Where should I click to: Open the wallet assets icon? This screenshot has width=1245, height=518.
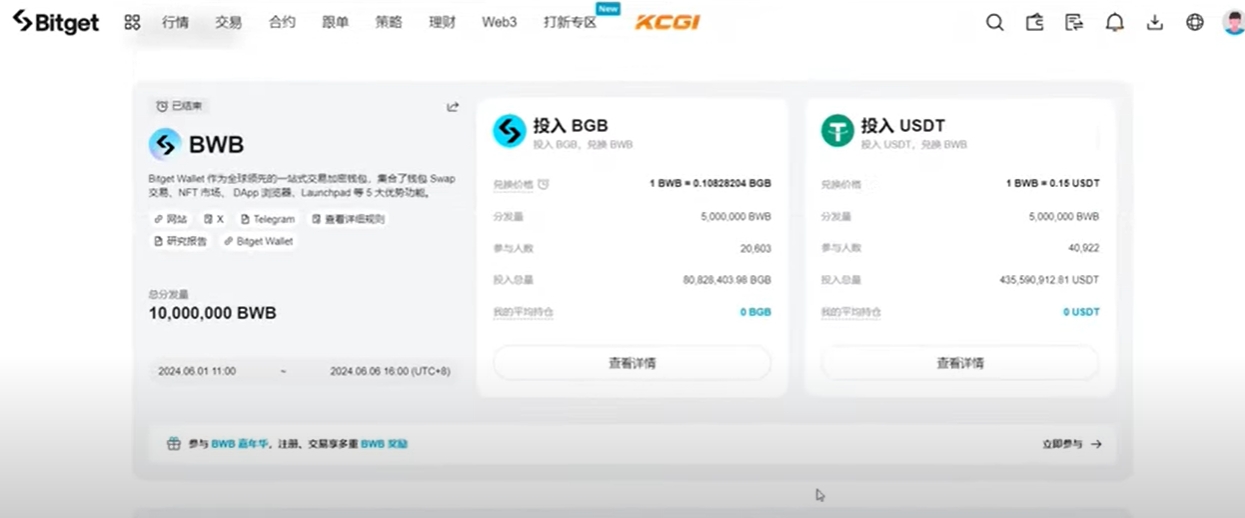pyautogui.click(x=1035, y=22)
